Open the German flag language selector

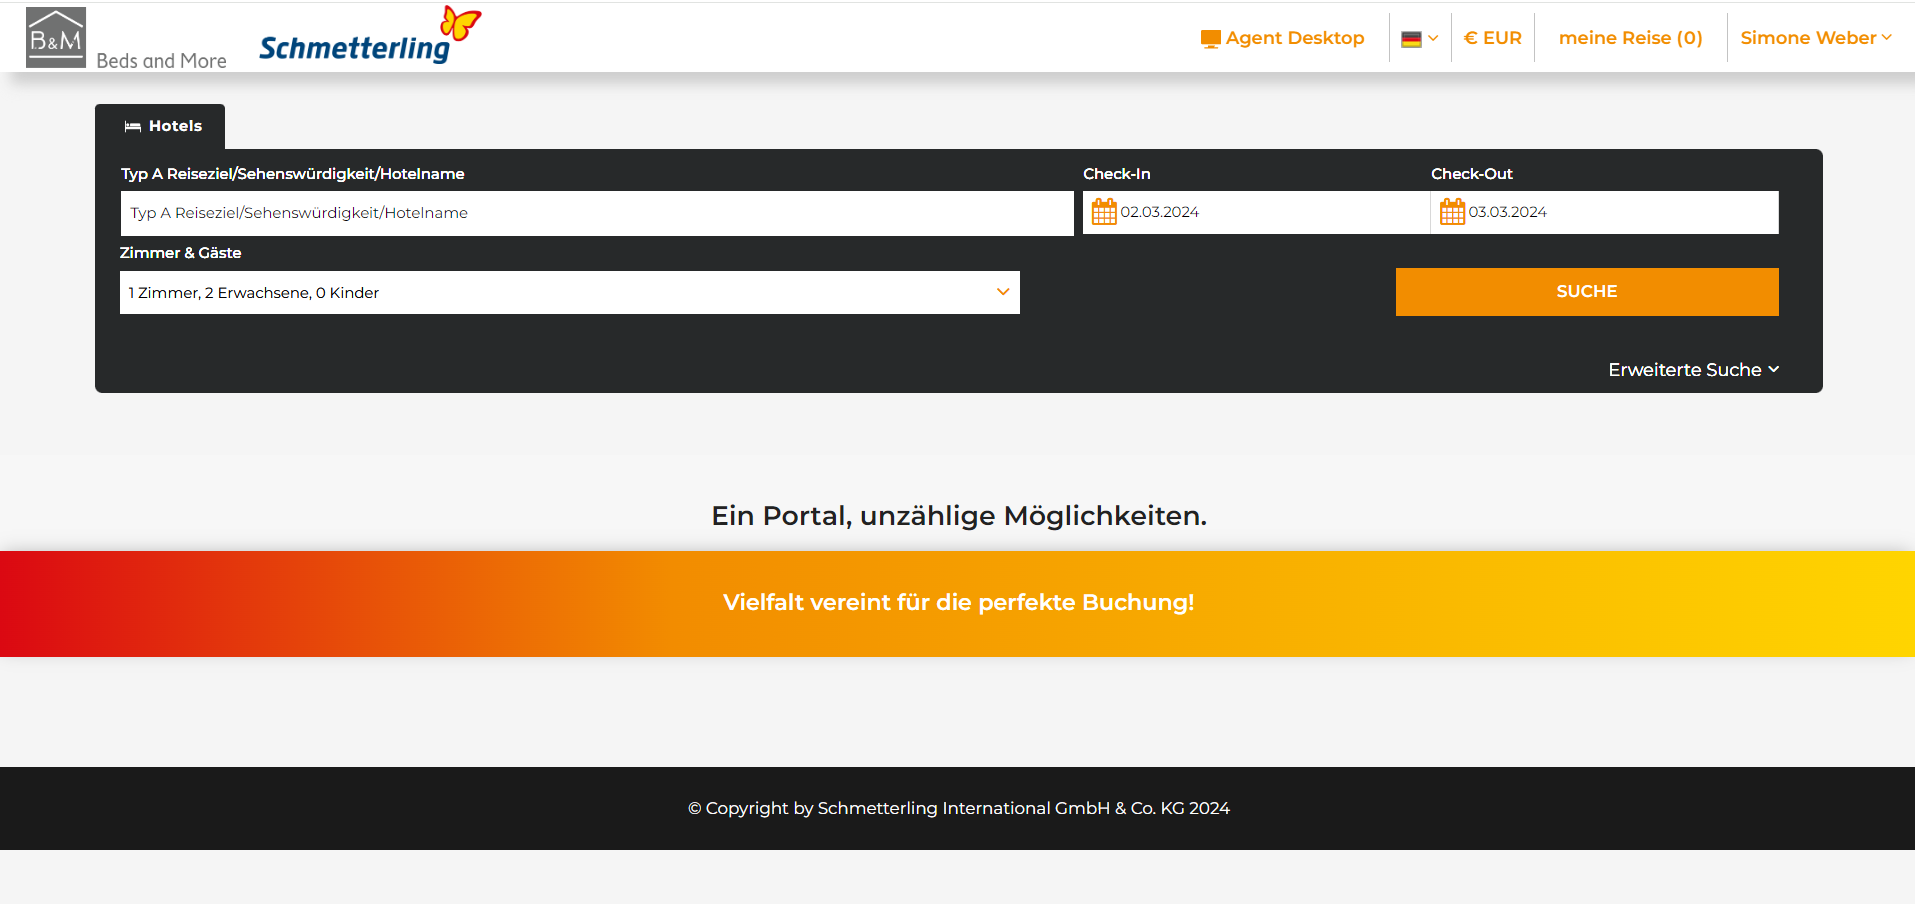click(x=1419, y=39)
